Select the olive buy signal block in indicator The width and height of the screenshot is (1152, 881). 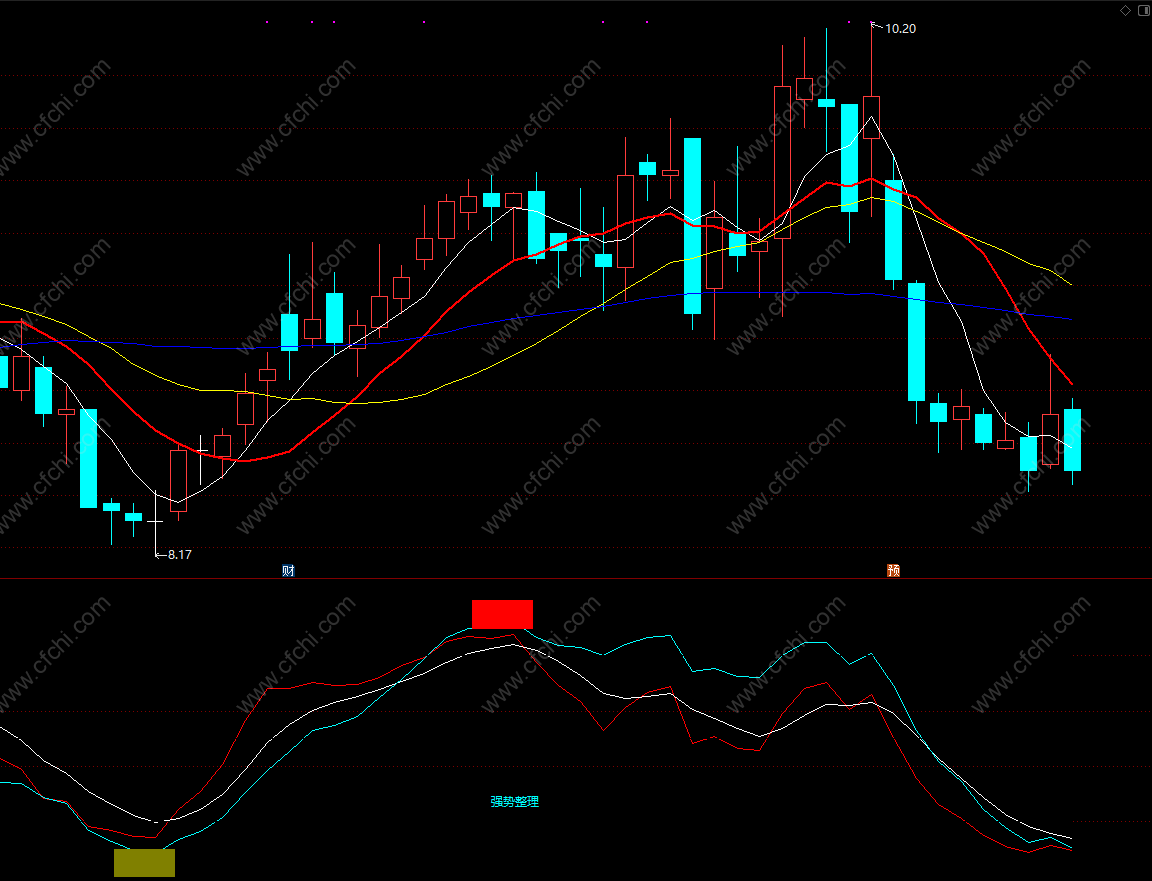pyautogui.click(x=145, y=863)
